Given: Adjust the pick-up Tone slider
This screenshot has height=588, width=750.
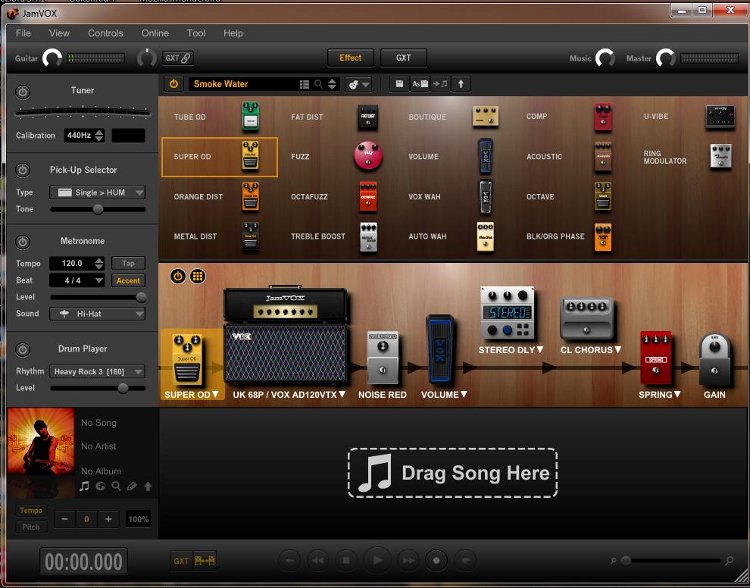Looking at the screenshot, I should coord(98,209).
